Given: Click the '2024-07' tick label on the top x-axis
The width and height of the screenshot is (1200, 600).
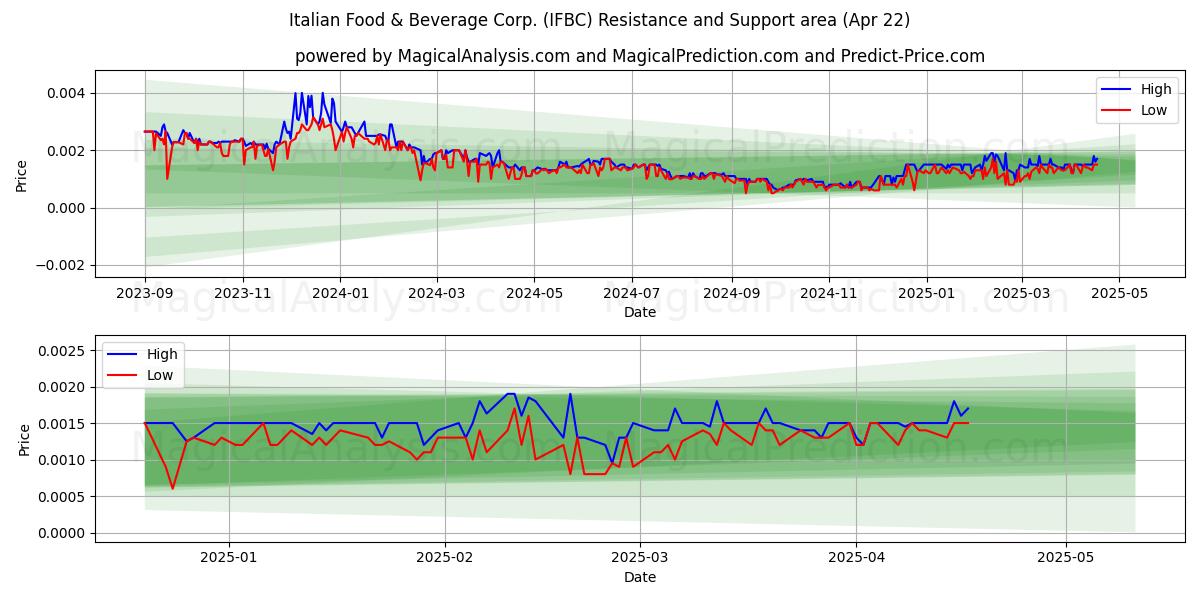Looking at the screenshot, I should [632, 293].
